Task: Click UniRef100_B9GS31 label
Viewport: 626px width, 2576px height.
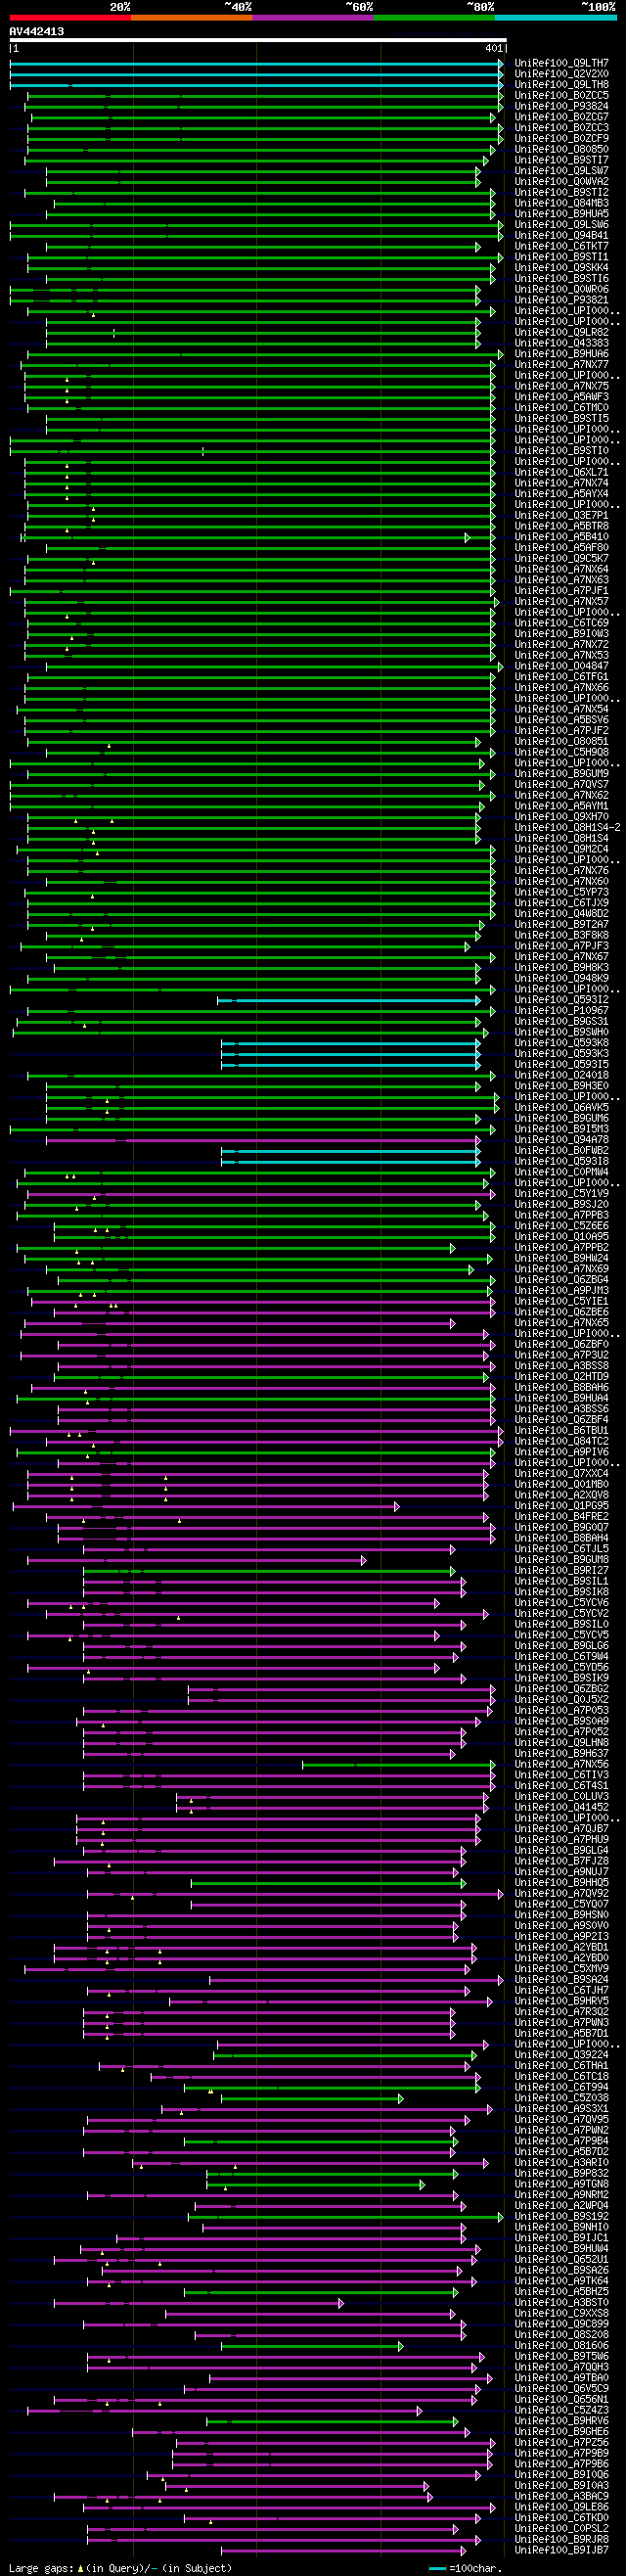Action: click(561, 1021)
